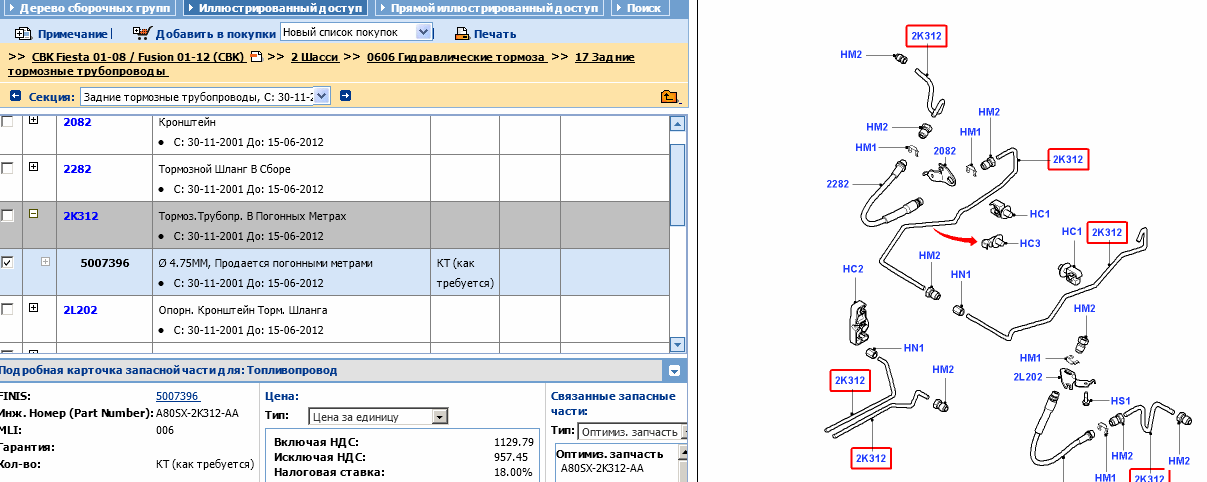Image resolution: width=1207 pixels, height=482 pixels.
Task: Select HS1 label on the diagram
Action: pos(1121,401)
